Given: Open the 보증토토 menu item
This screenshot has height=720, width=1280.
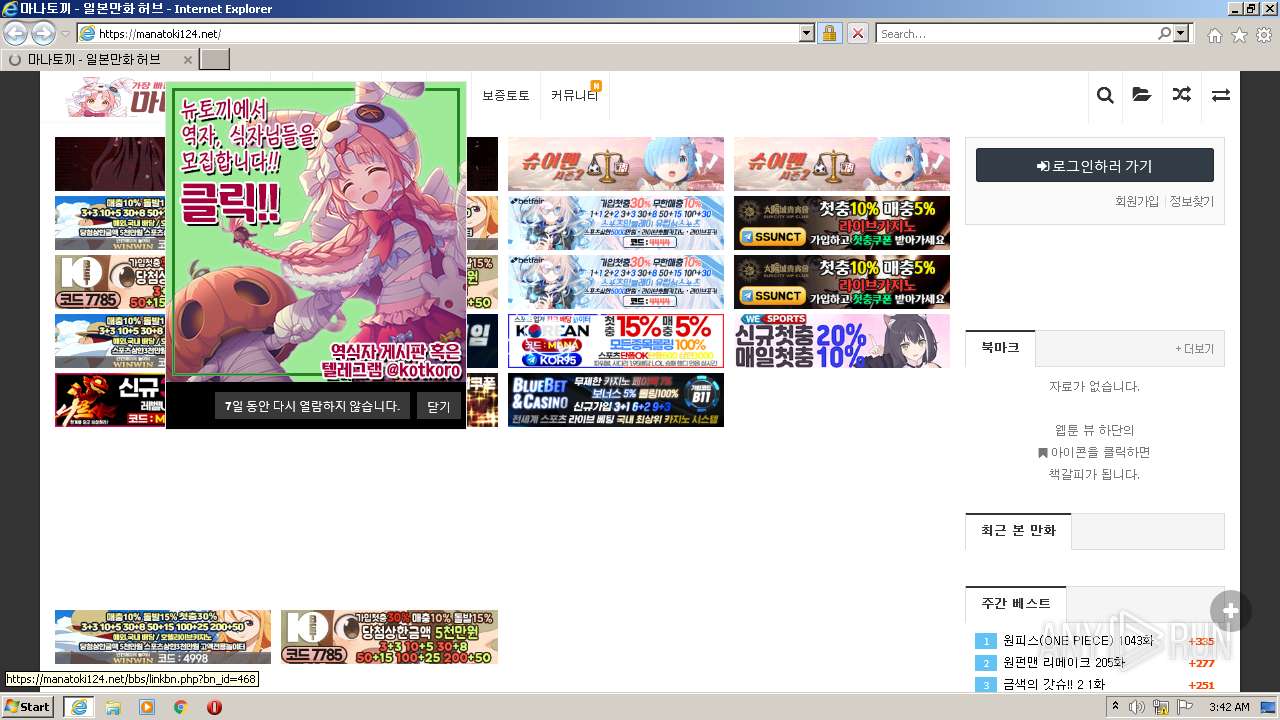Looking at the screenshot, I should pos(505,95).
